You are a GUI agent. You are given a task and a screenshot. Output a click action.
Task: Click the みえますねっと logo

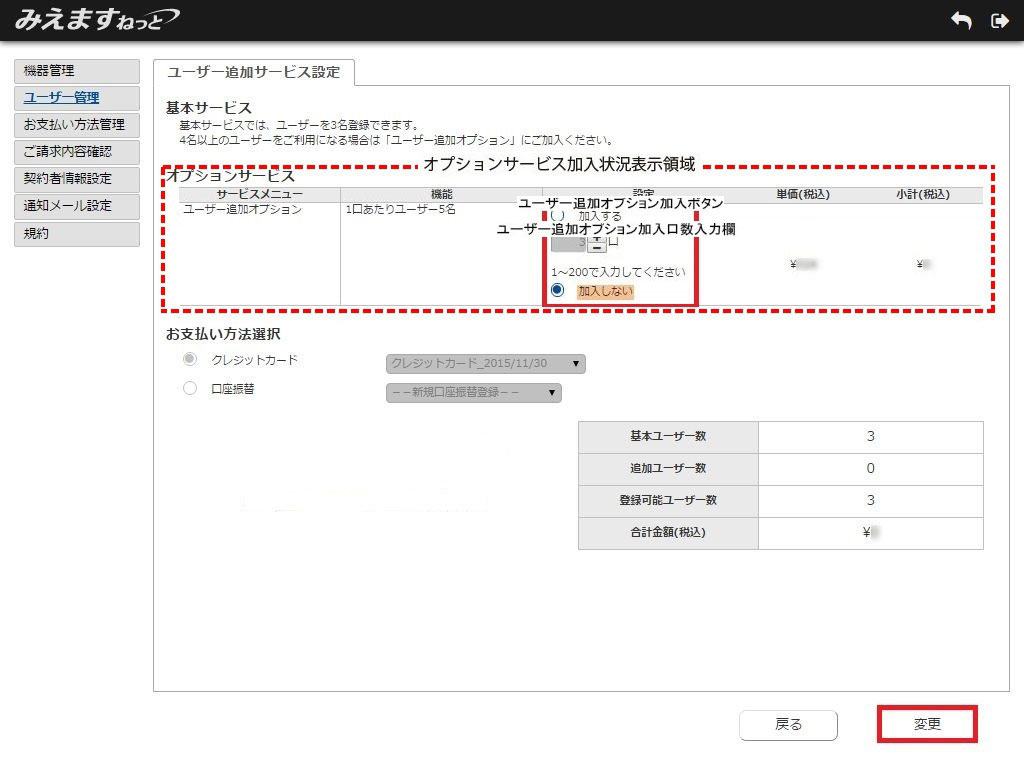tap(97, 19)
